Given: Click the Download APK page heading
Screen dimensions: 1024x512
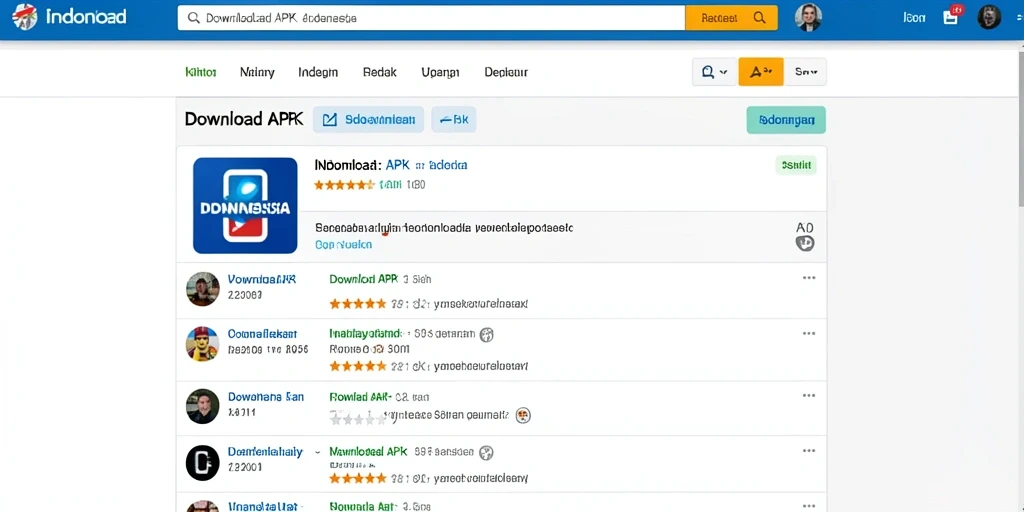Looking at the screenshot, I should (x=244, y=120).
